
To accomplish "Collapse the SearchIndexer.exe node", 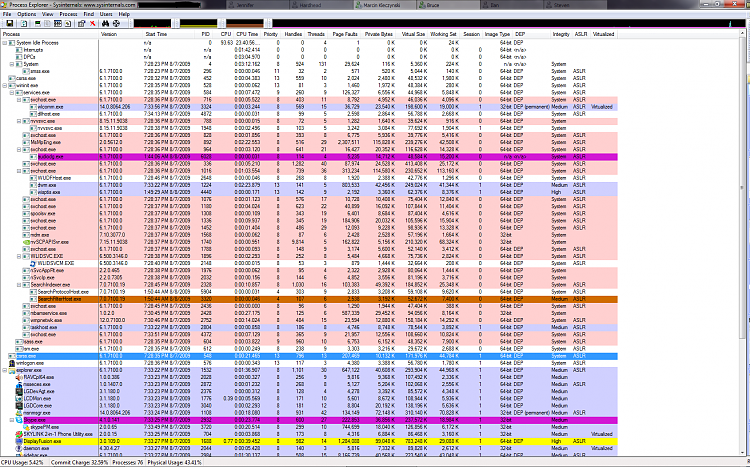I will click(19, 285).
